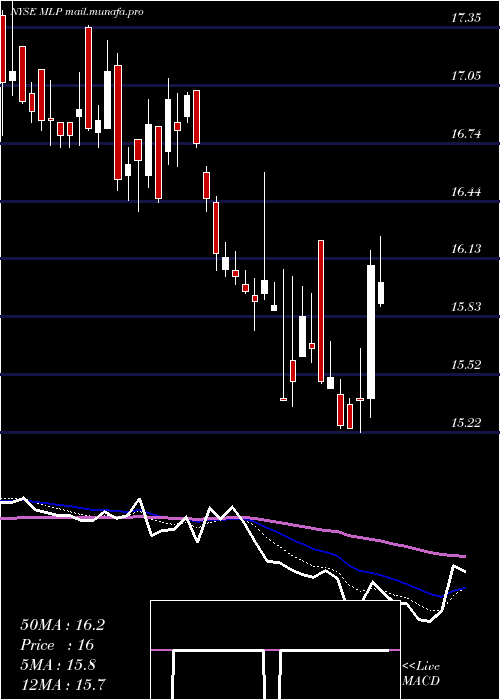
Task: Click the Price : 16 value
Action: 57,645
